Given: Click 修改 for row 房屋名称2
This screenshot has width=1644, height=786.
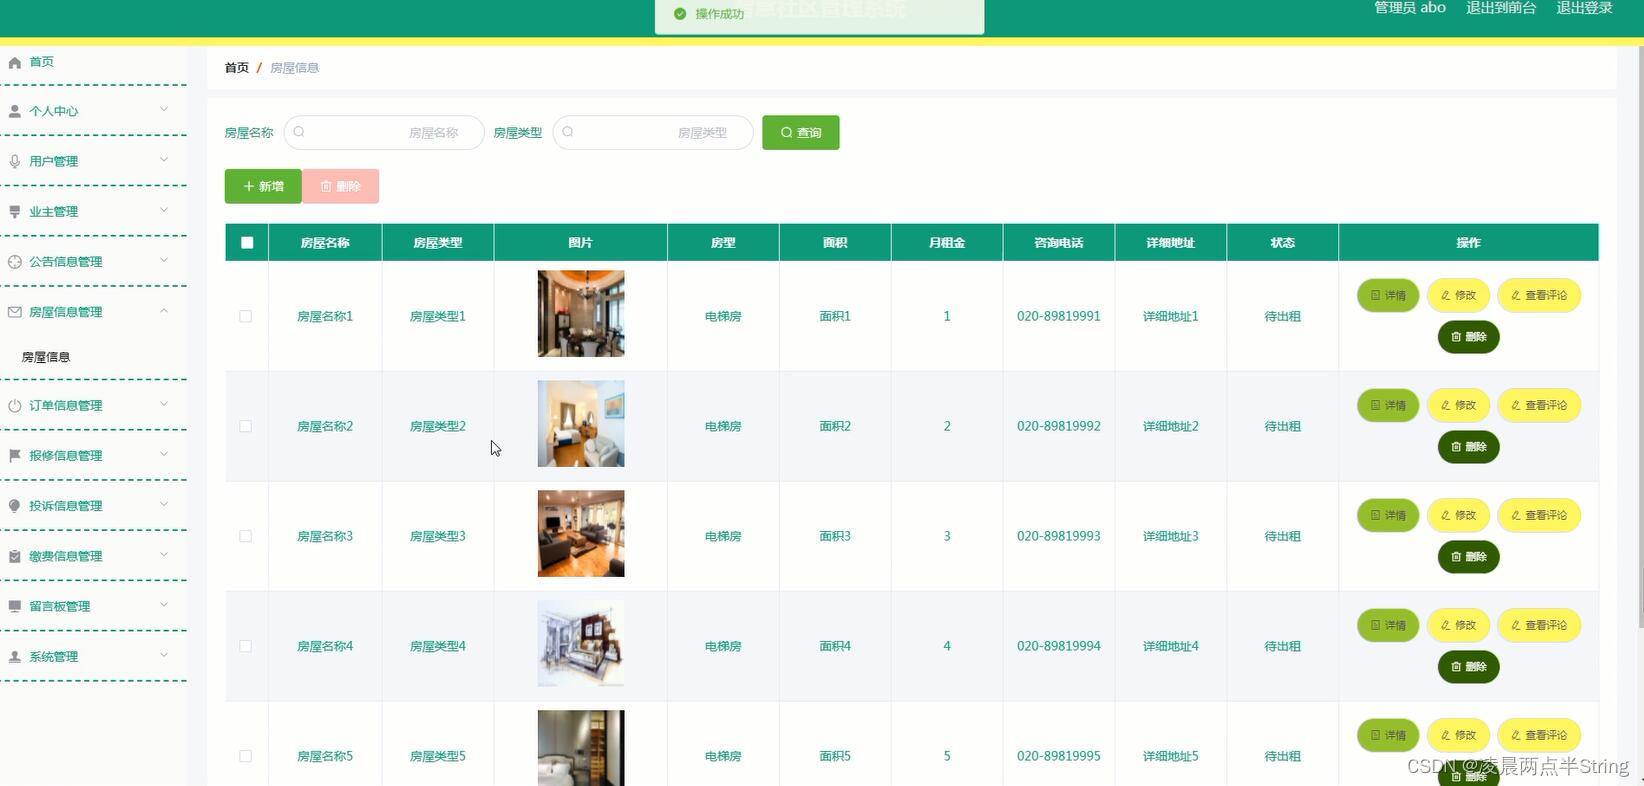Looking at the screenshot, I should point(1459,405).
